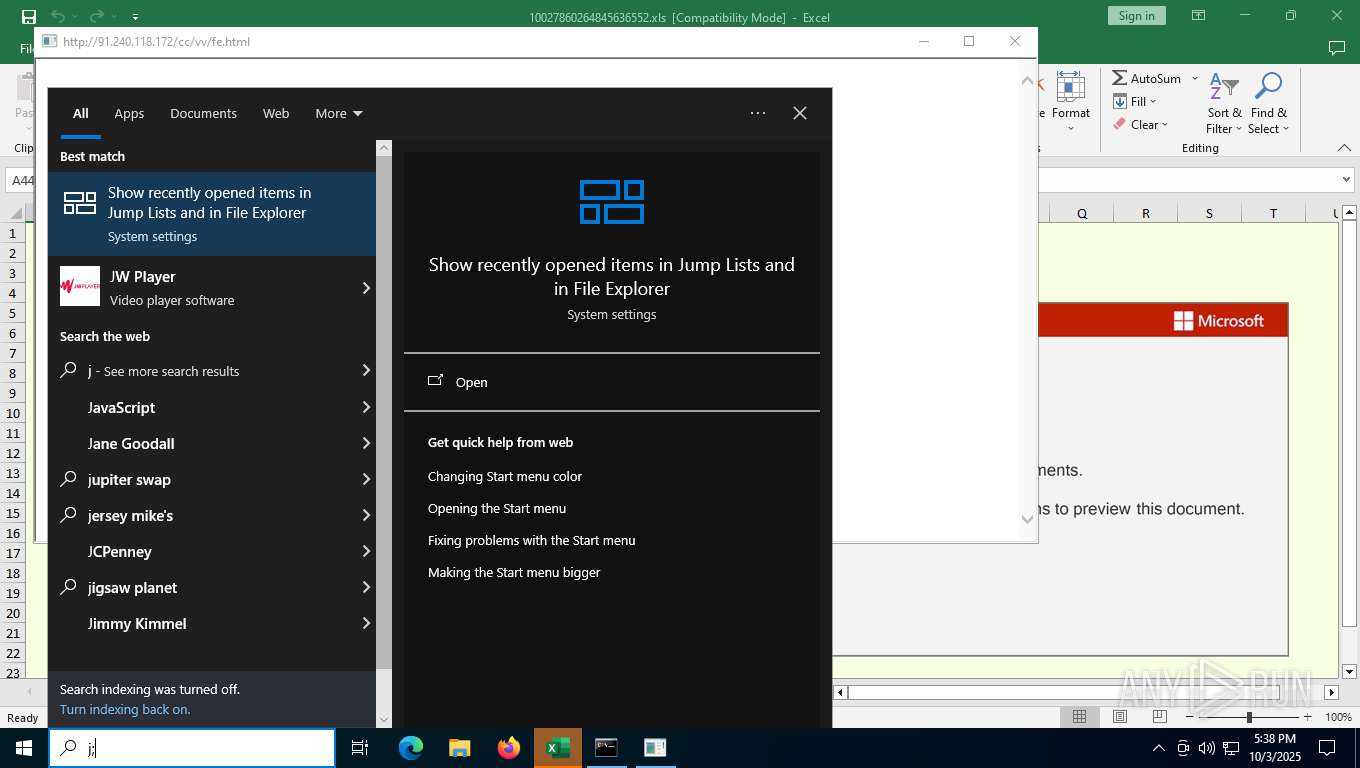Expand jupiter swap suggestion arrow
1360x768 pixels.
coord(366,479)
